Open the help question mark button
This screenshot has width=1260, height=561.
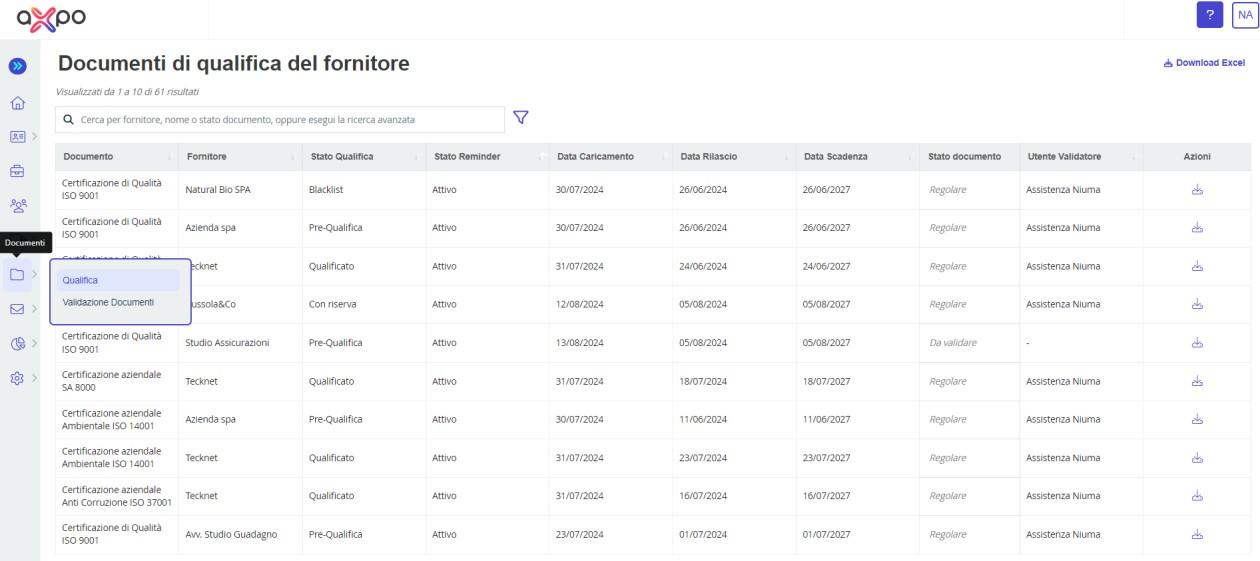[1210, 15]
